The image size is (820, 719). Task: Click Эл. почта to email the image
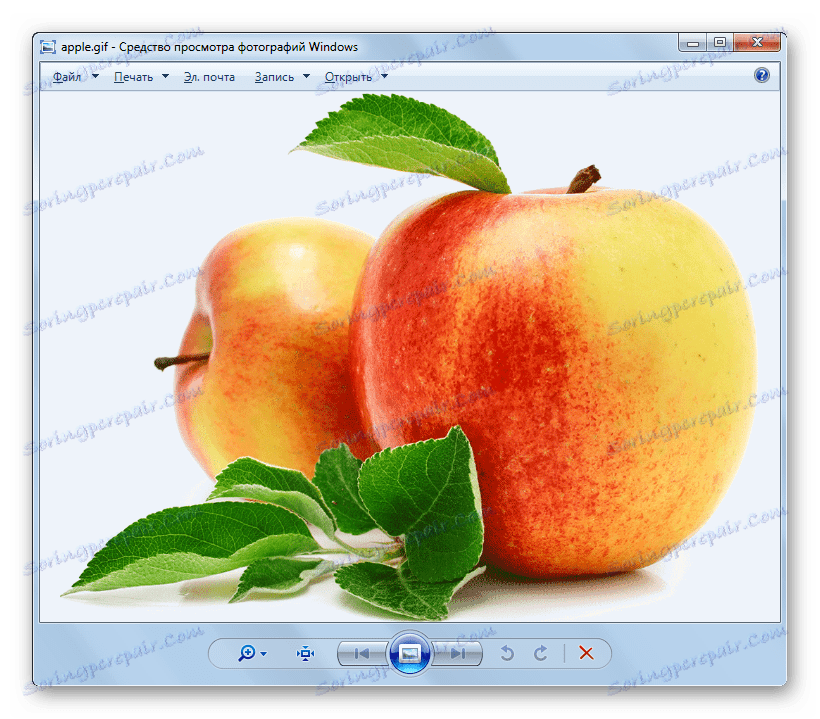pos(209,77)
